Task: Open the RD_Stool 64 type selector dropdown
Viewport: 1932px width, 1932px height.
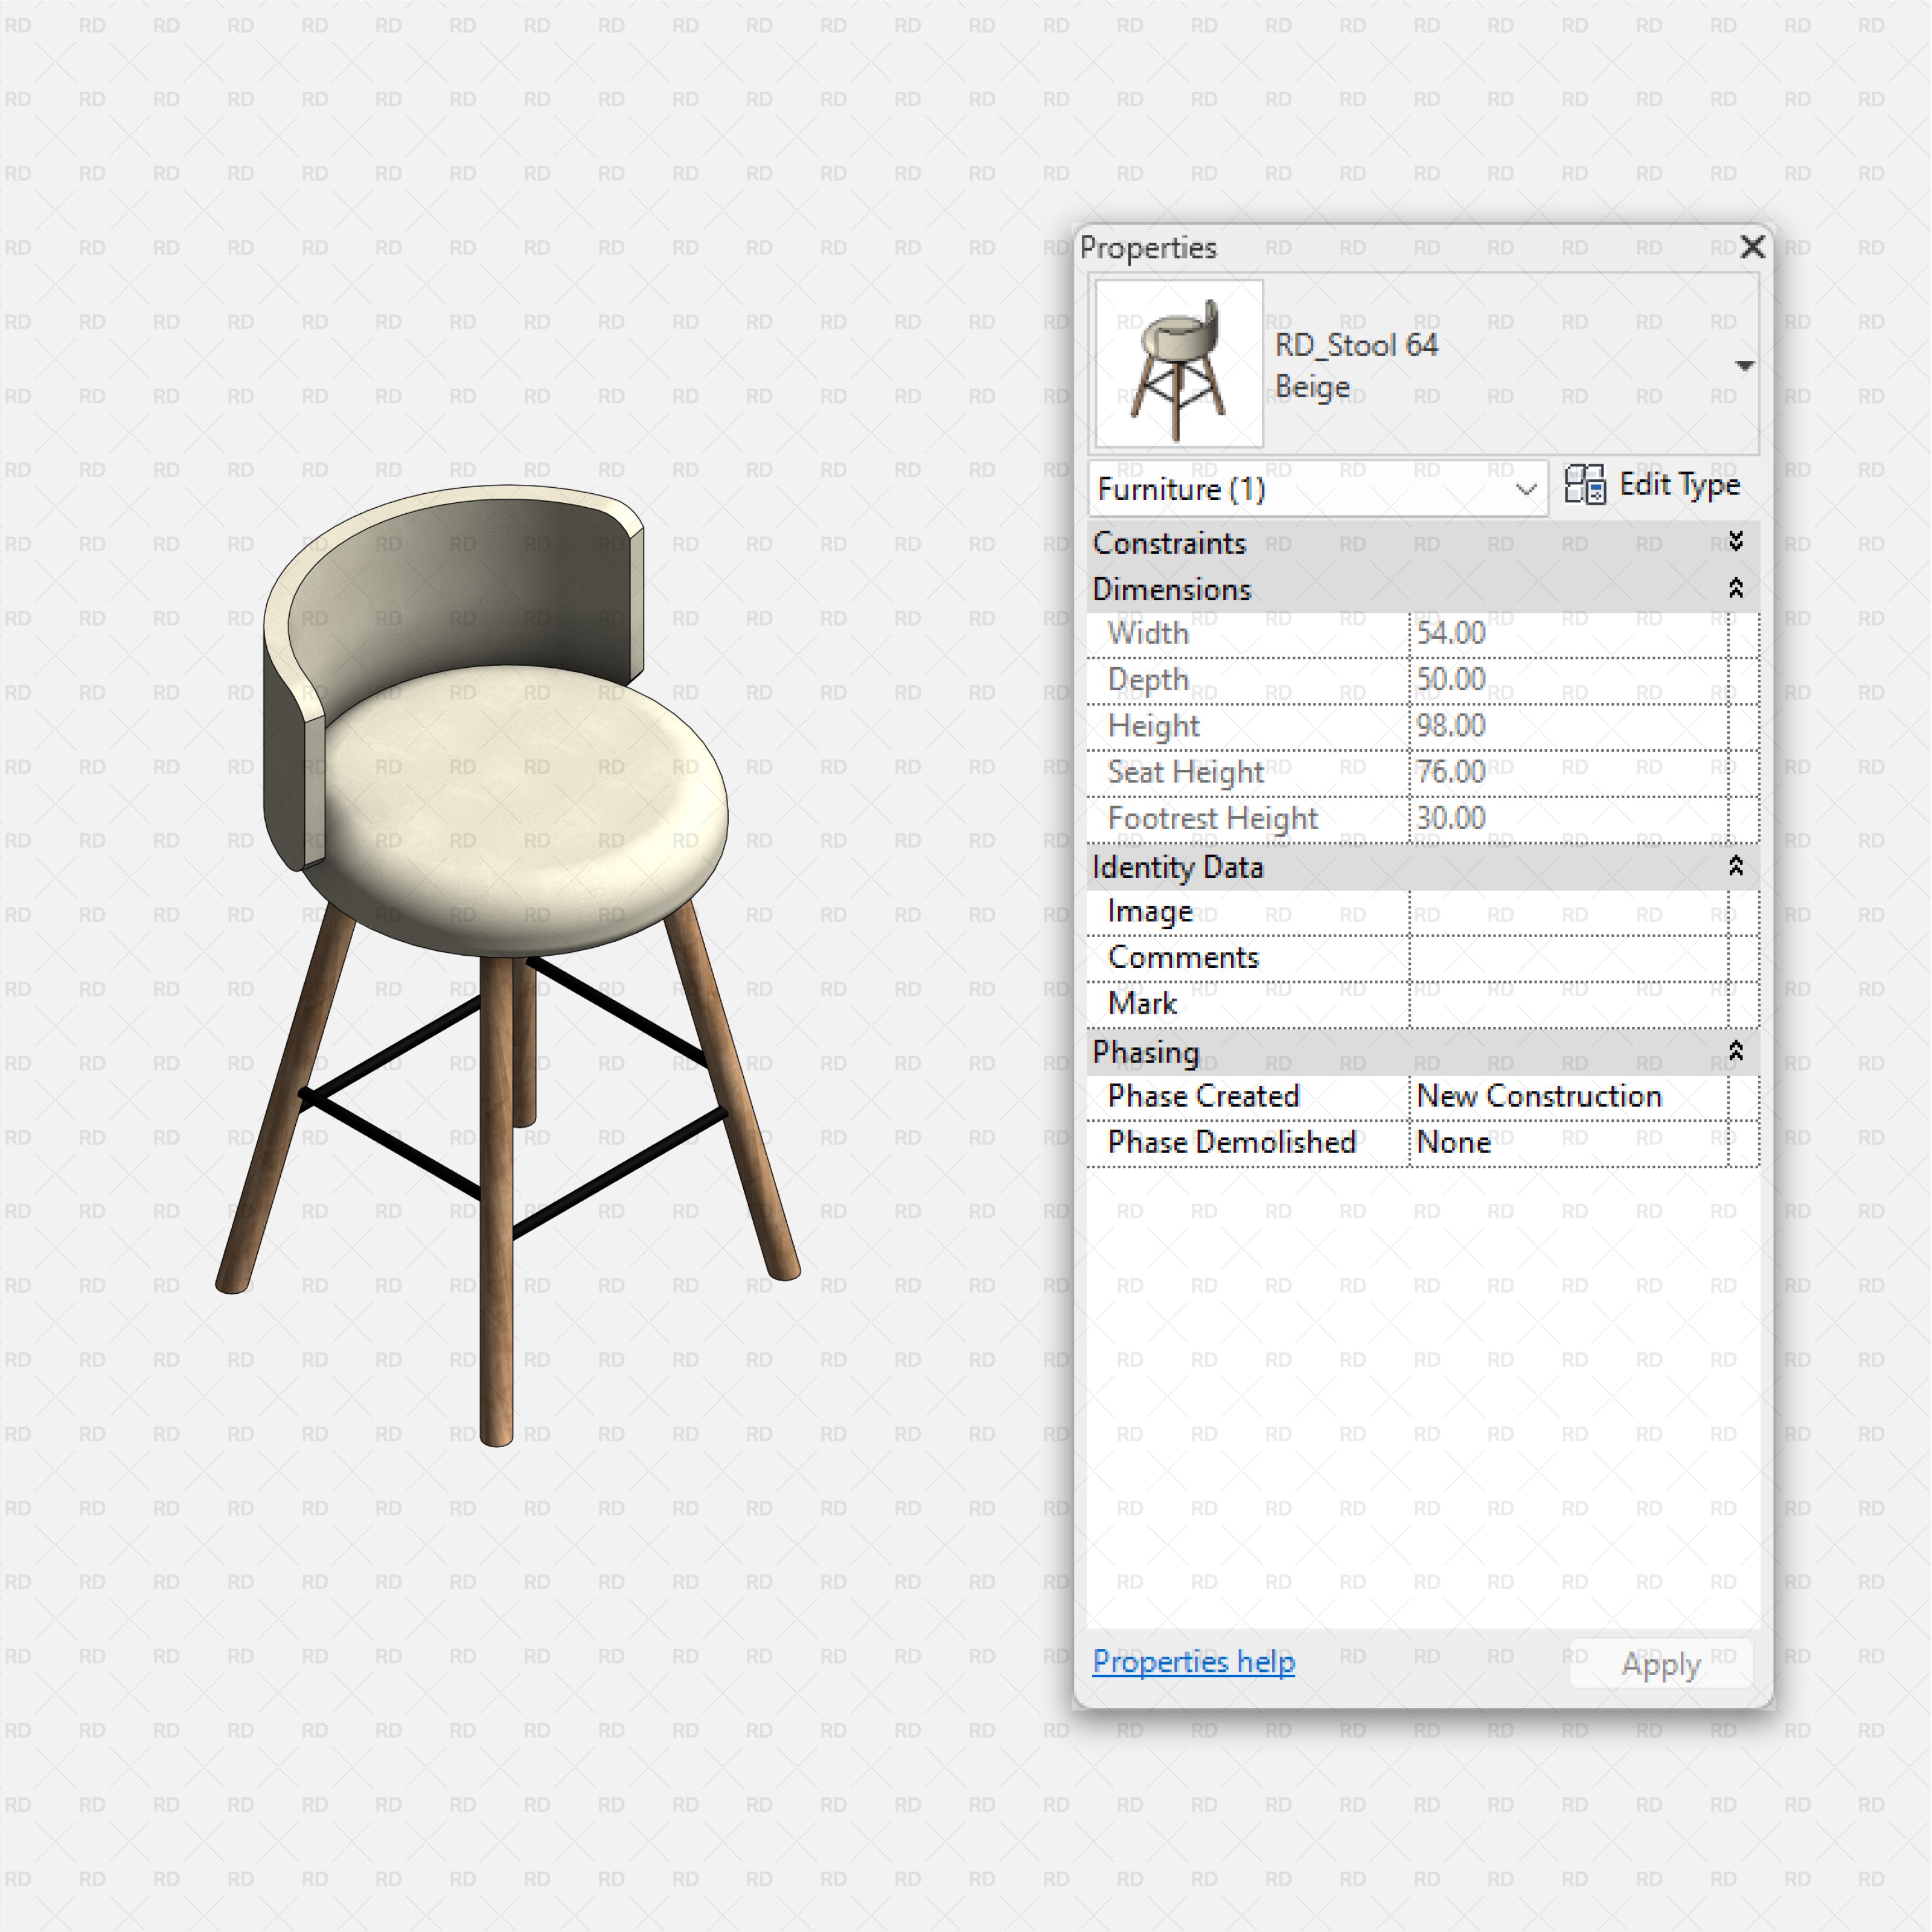Action: point(1744,365)
